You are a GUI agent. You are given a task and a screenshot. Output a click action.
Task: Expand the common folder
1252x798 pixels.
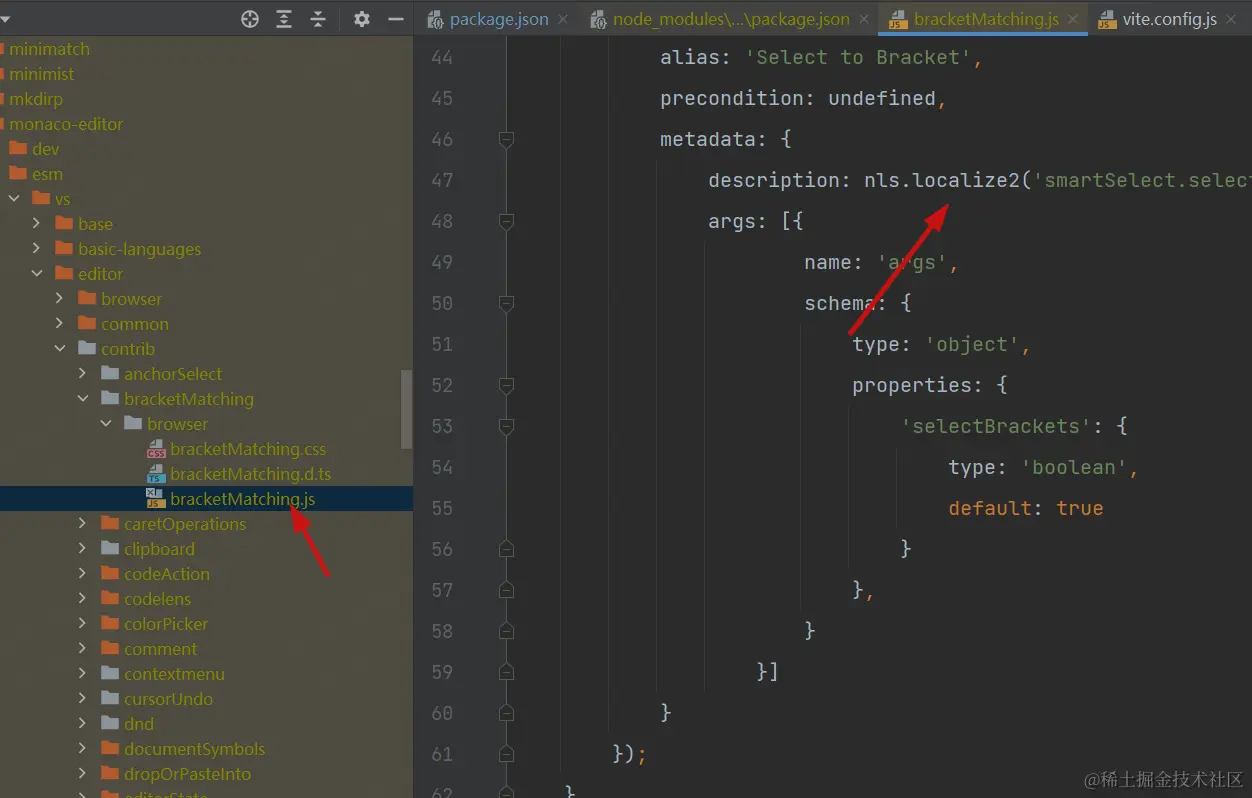[60, 324]
